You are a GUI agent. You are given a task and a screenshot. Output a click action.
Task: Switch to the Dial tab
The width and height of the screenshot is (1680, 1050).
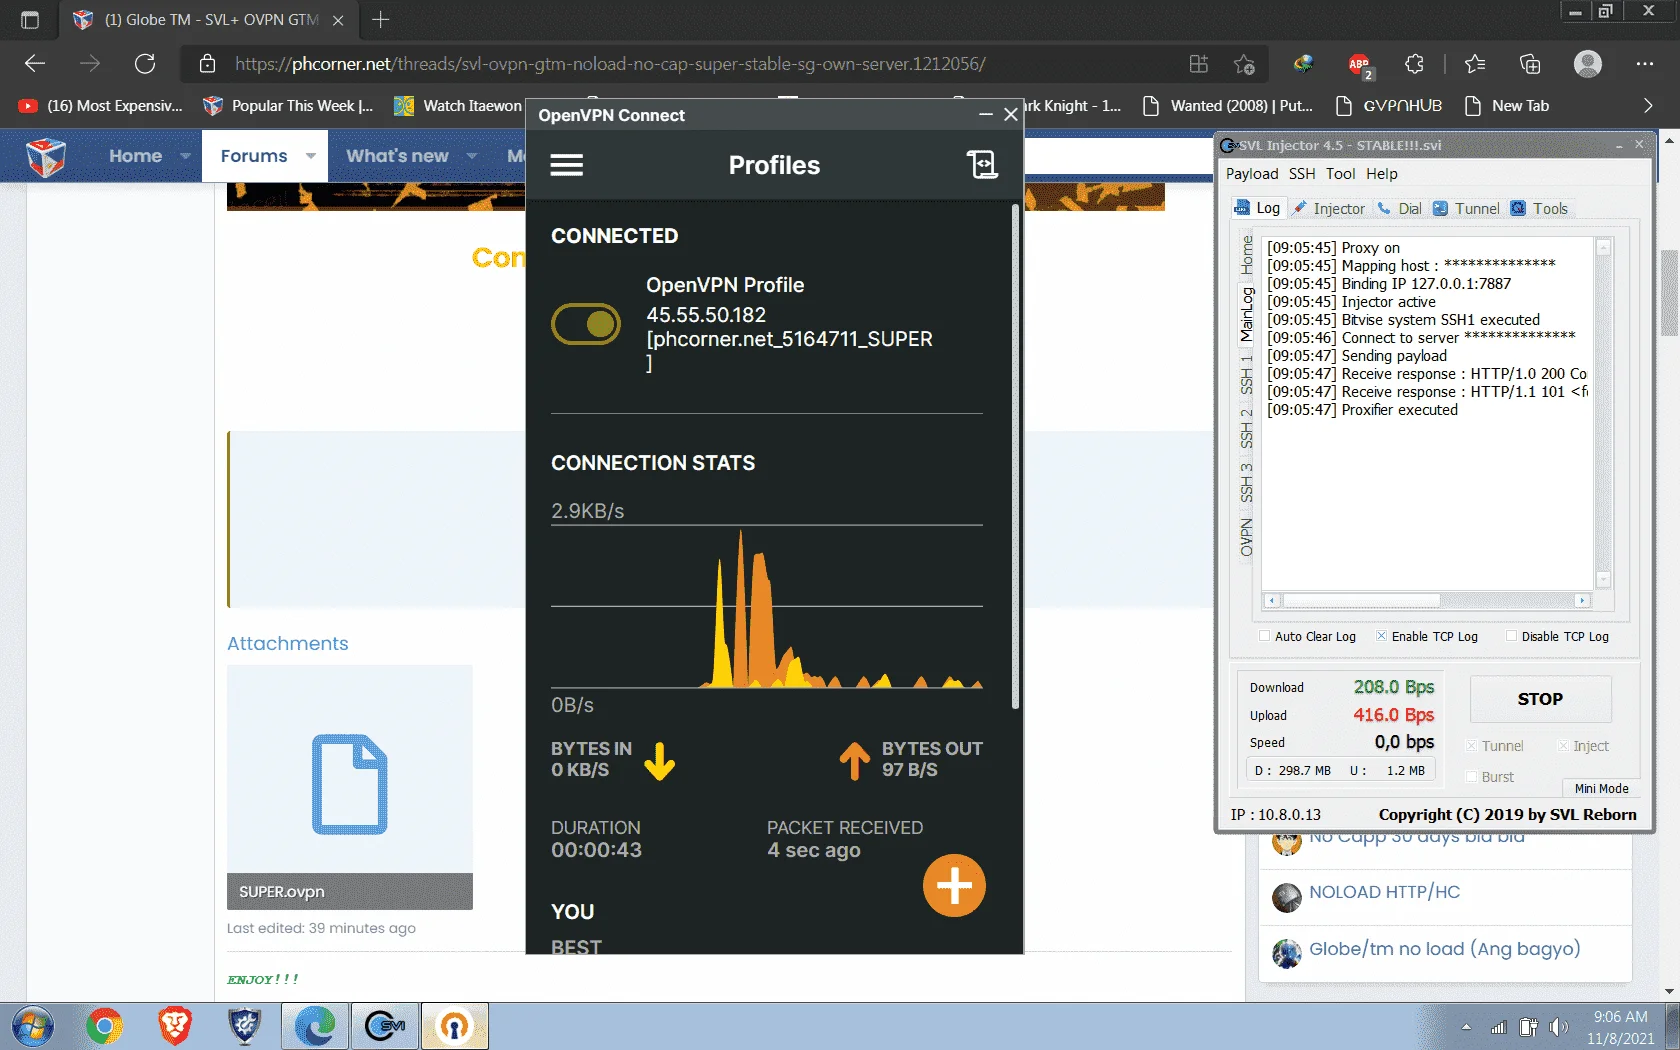tap(1400, 208)
